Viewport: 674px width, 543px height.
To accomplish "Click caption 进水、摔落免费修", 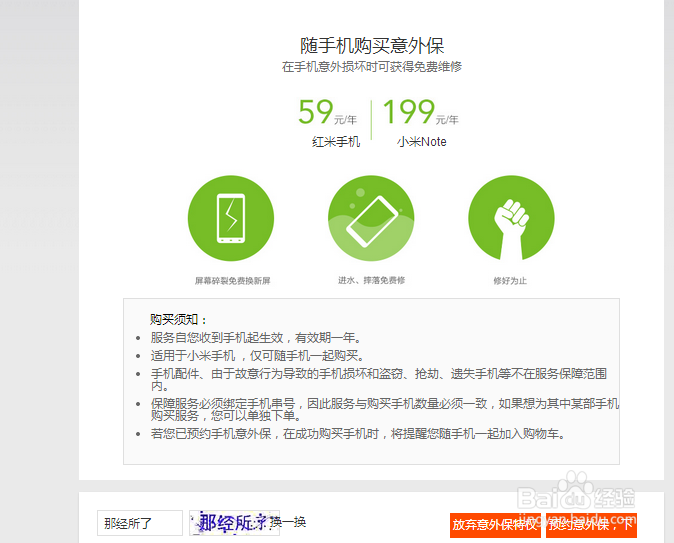I will point(371,280).
